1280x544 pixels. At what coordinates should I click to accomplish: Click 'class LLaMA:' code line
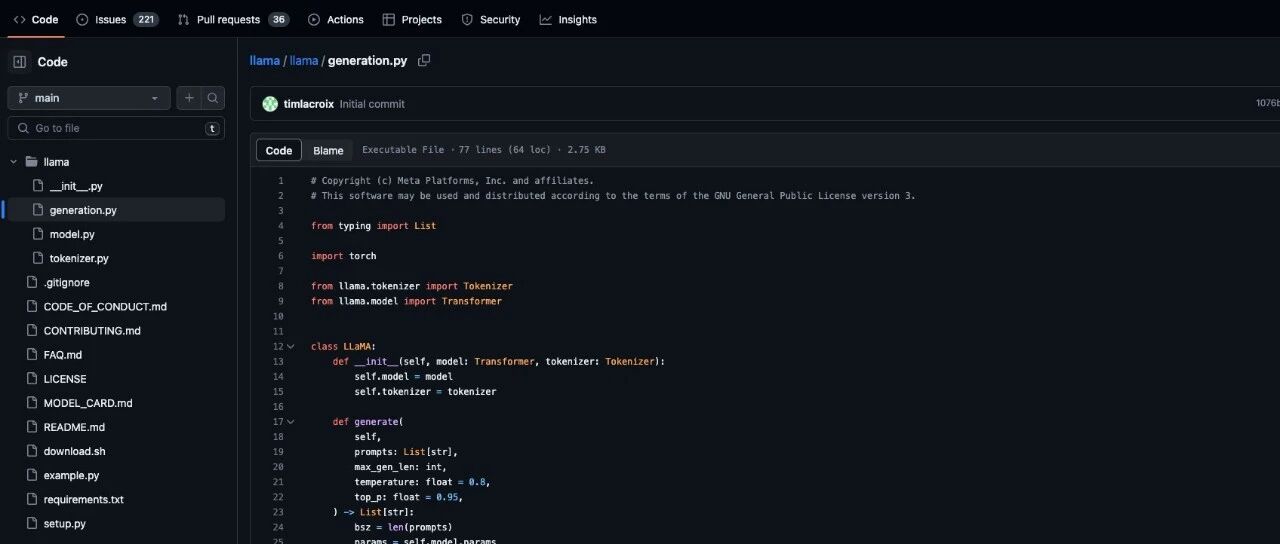343,346
